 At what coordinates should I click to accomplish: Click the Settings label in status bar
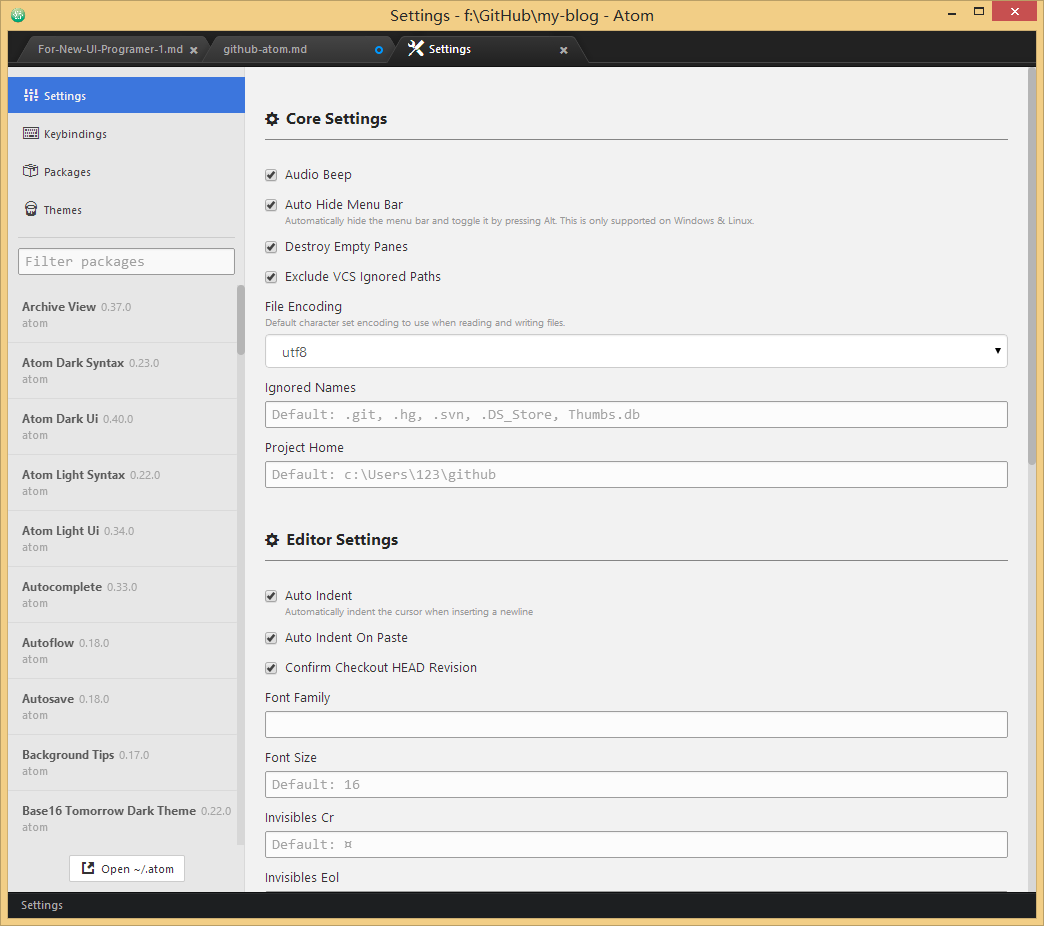coord(42,905)
